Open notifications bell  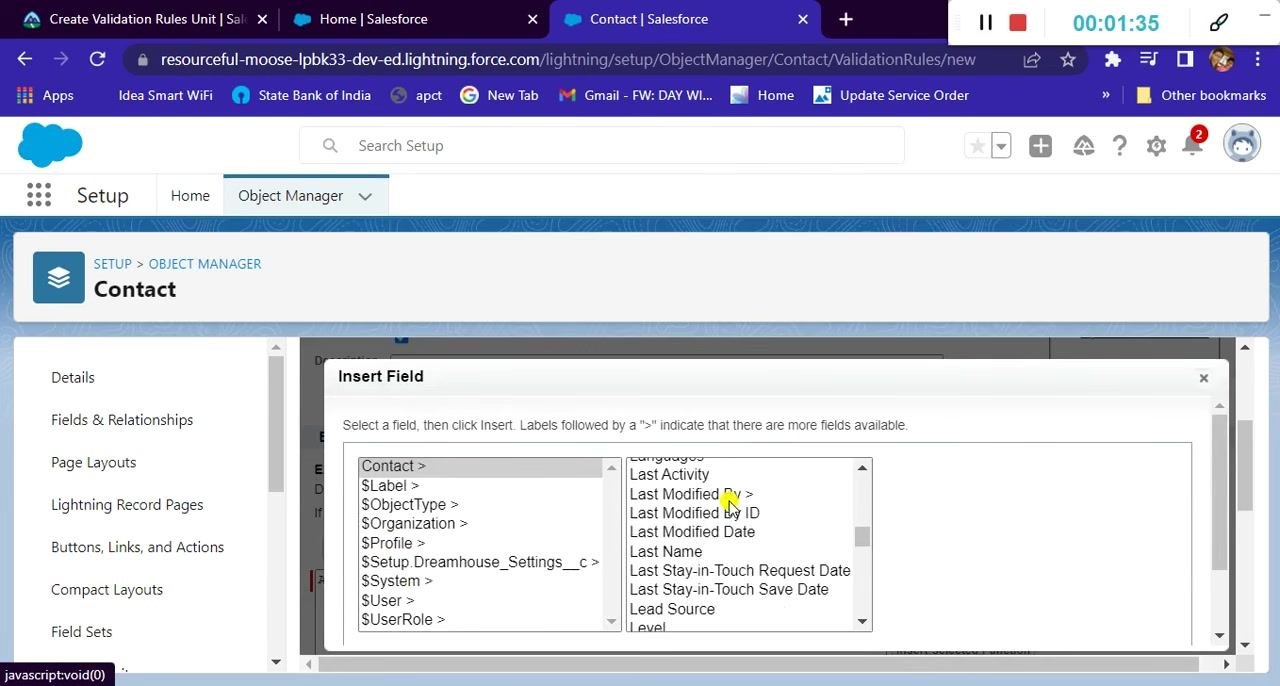click(1192, 146)
